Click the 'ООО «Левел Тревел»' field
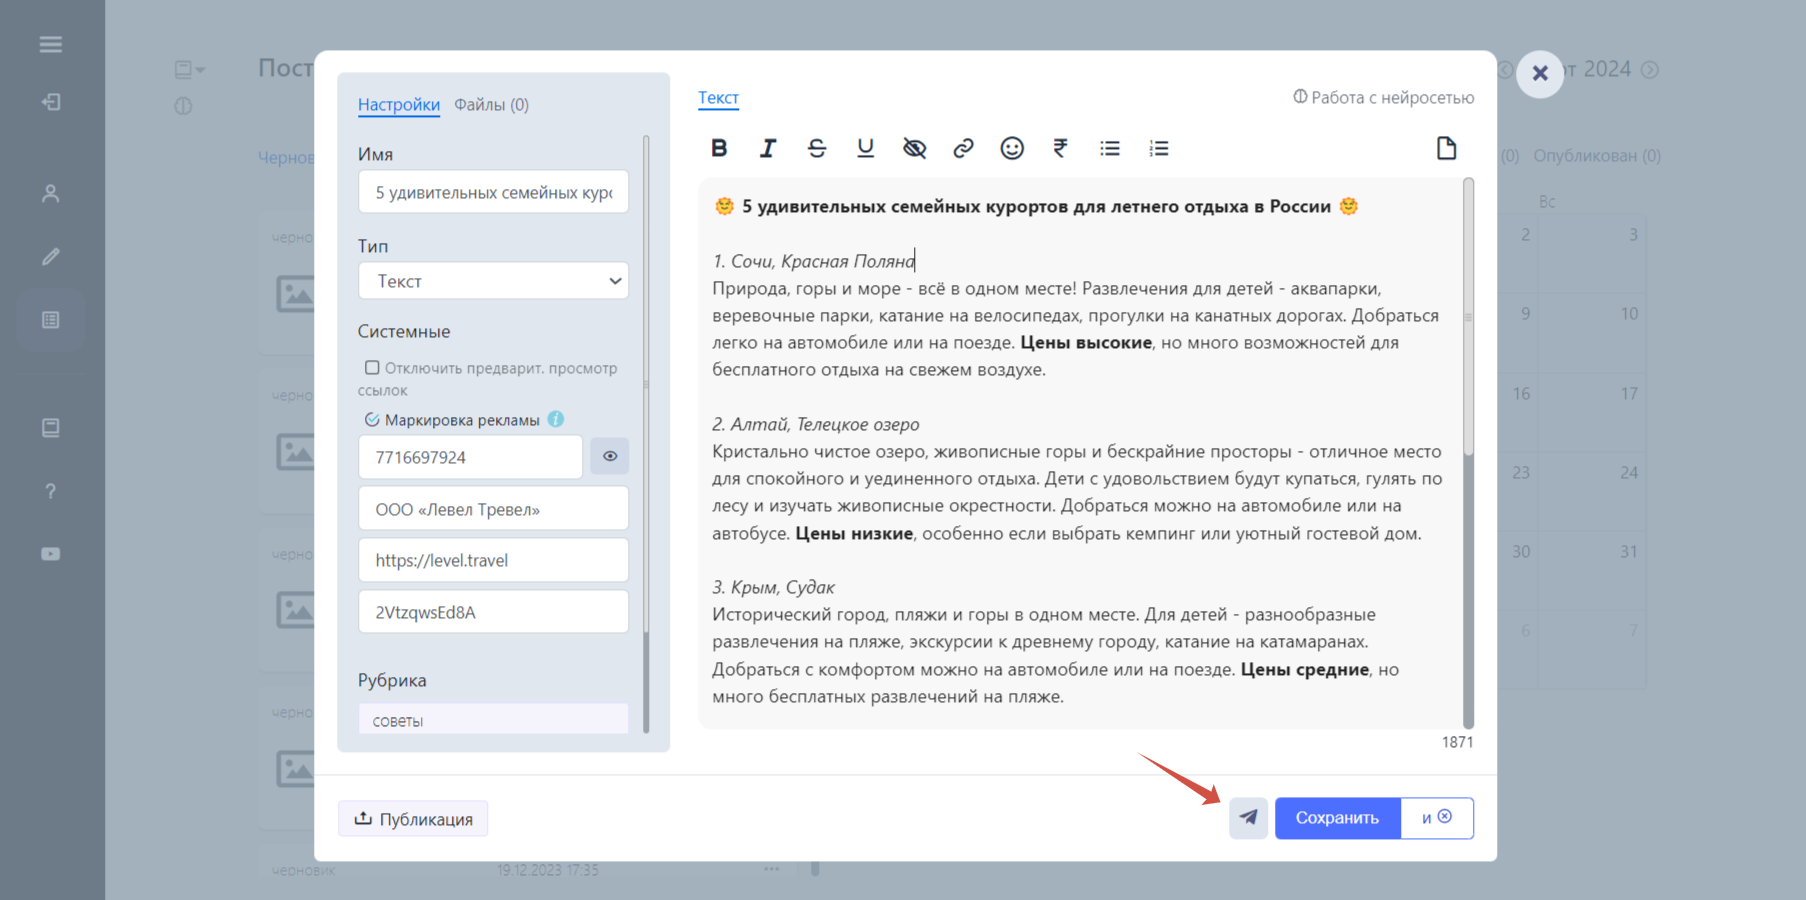This screenshot has width=1806, height=900. (493, 509)
